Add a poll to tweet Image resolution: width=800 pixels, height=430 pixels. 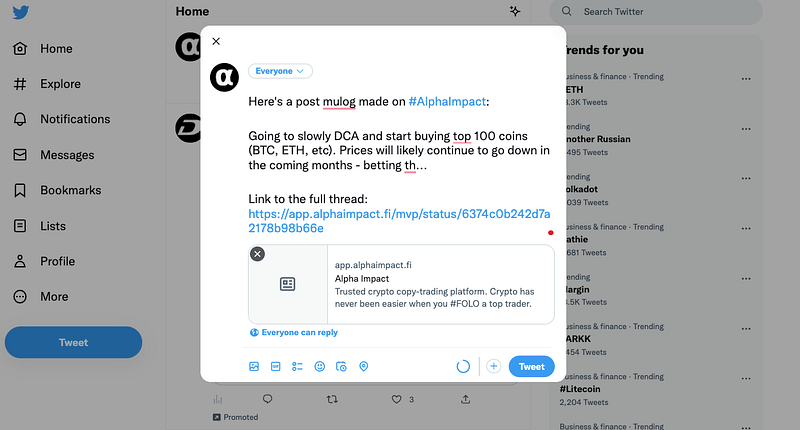297,367
